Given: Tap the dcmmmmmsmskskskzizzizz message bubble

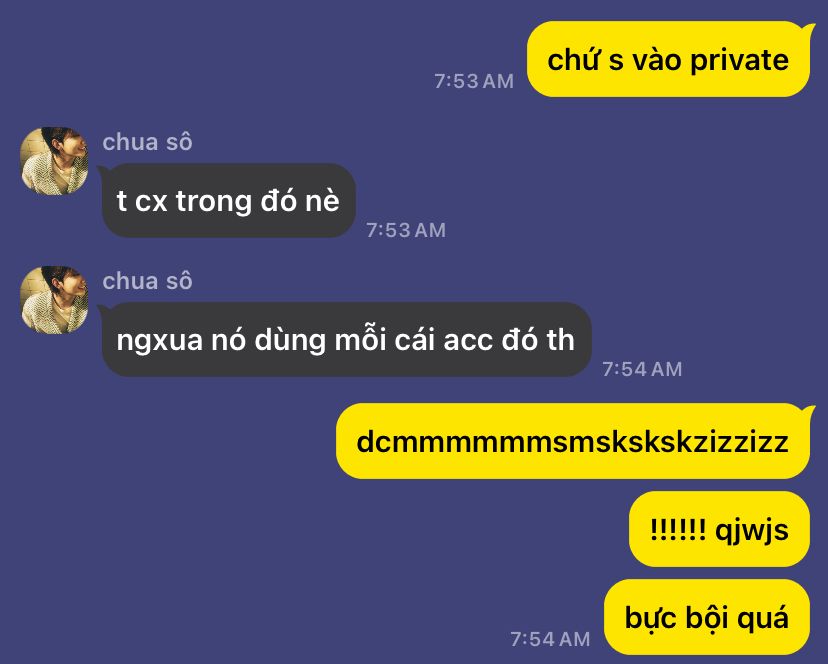Looking at the screenshot, I should pyautogui.click(x=573, y=441).
